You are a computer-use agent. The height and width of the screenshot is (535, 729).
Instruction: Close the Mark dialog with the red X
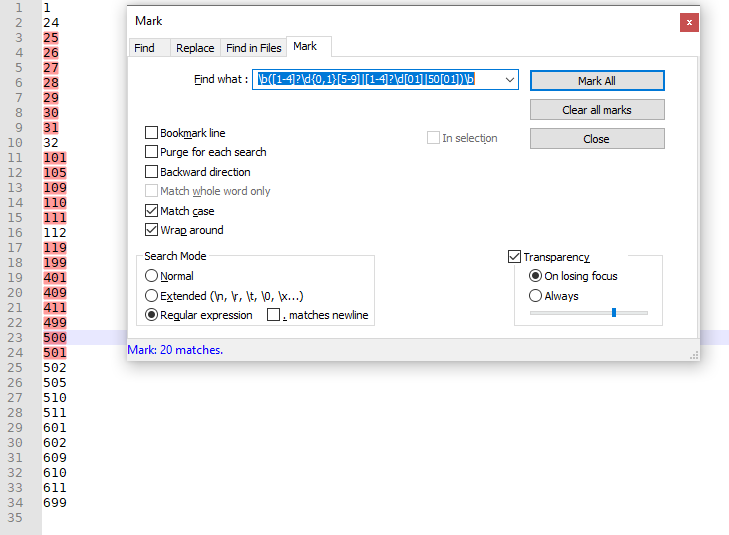(689, 22)
